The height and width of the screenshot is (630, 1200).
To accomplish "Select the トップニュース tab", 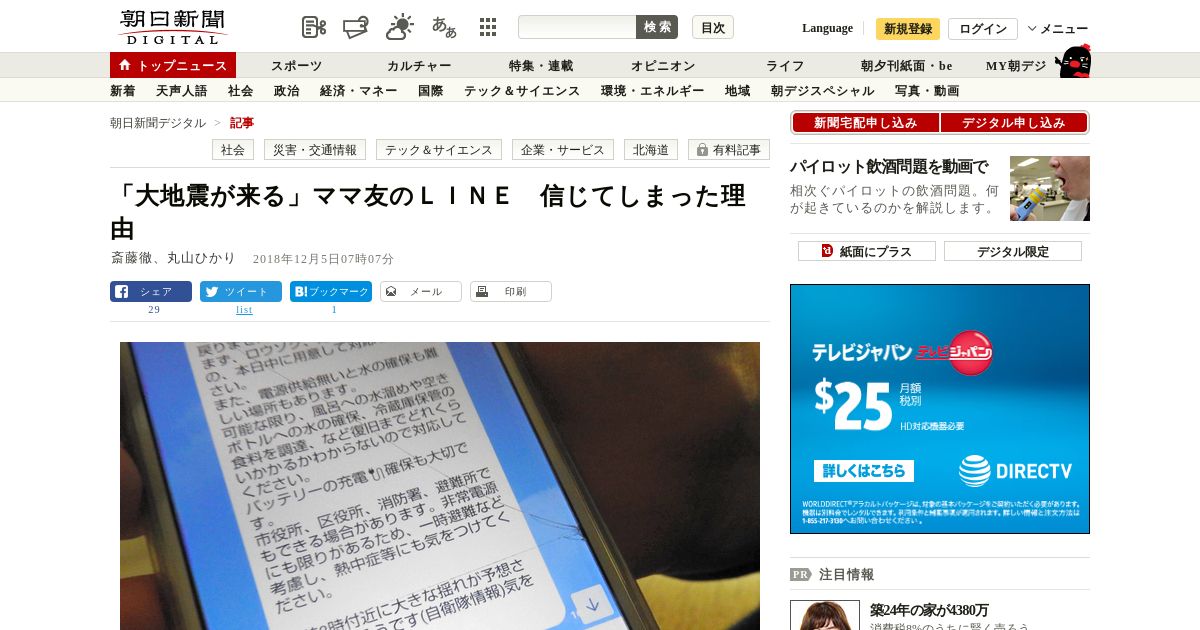I will pos(173,65).
